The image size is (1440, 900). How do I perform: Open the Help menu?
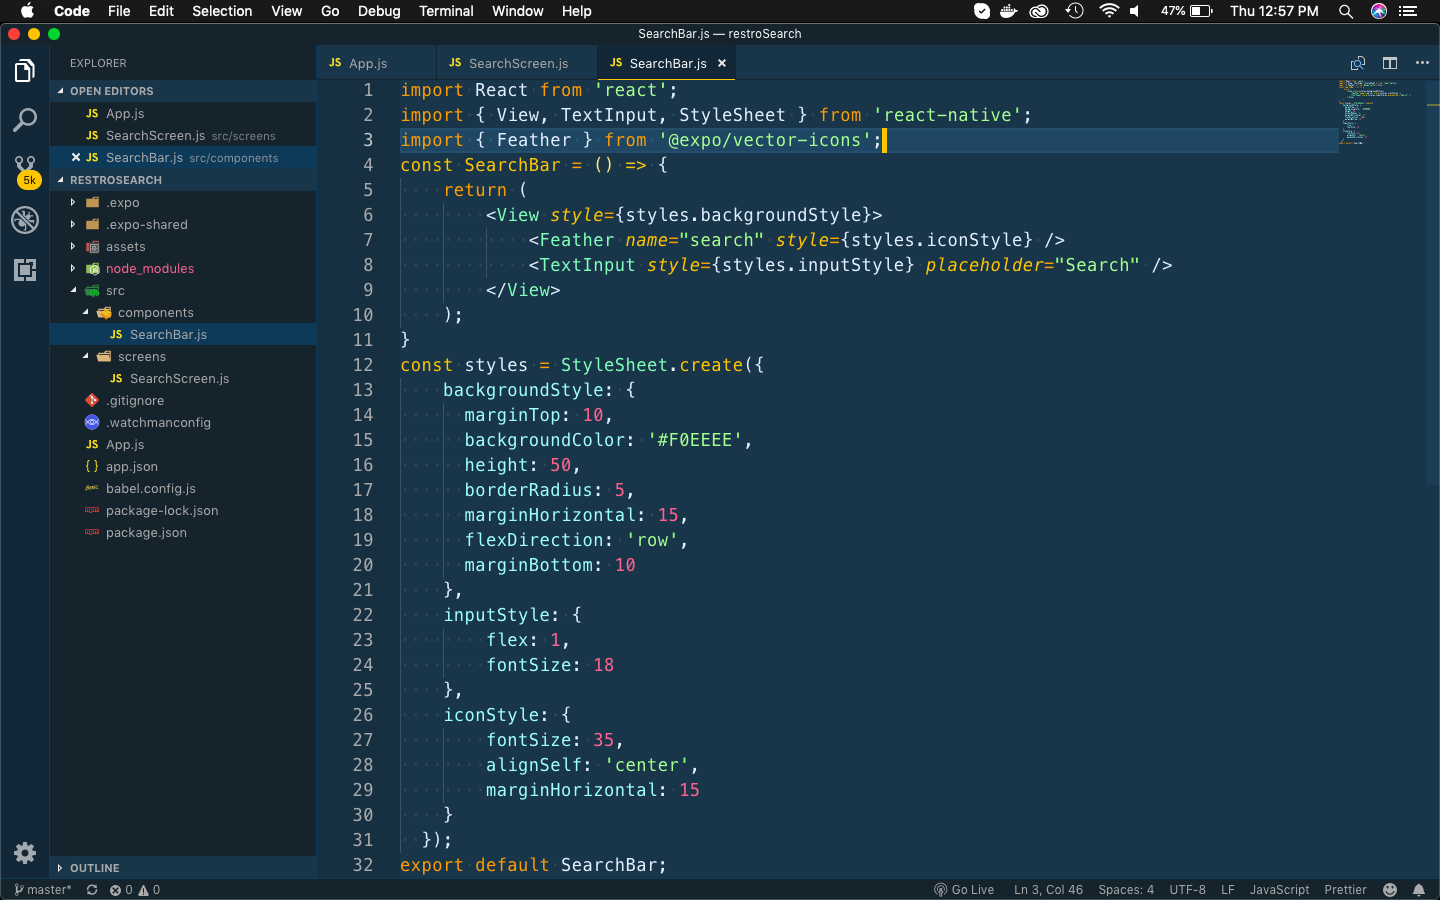coord(576,11)
